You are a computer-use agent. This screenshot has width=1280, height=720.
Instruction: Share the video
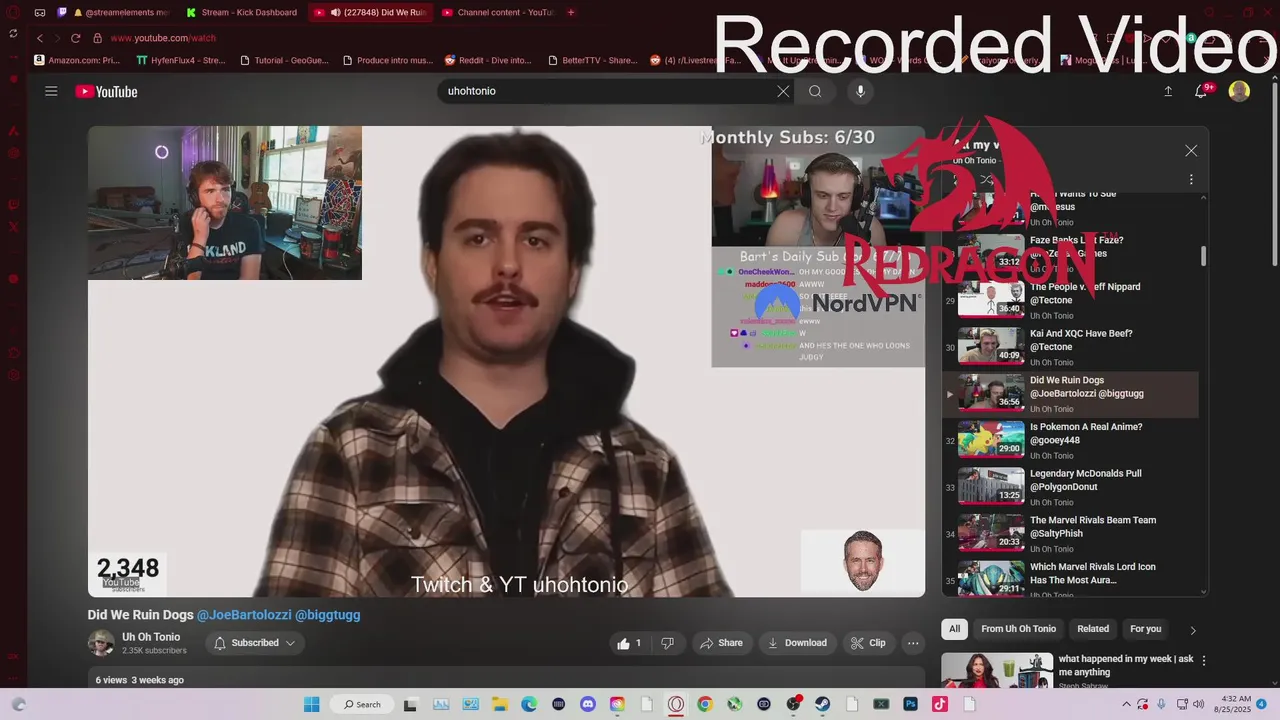pyautogui.click(x=721, y=643)
